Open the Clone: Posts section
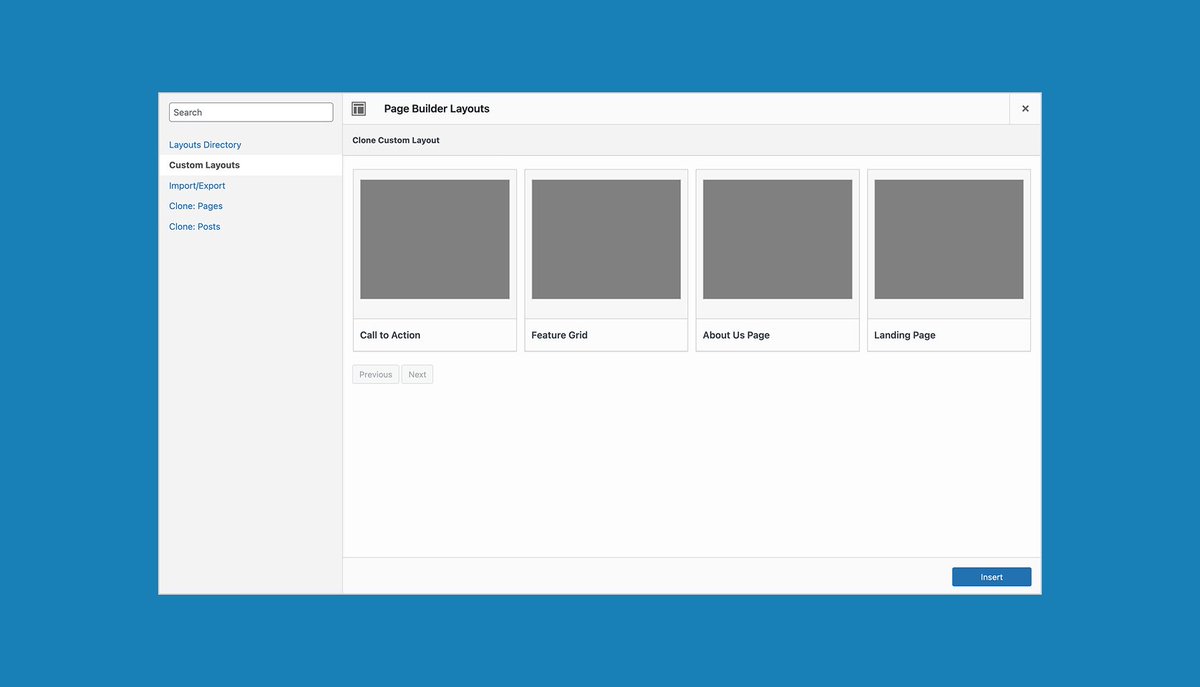 tap(194, 226)
